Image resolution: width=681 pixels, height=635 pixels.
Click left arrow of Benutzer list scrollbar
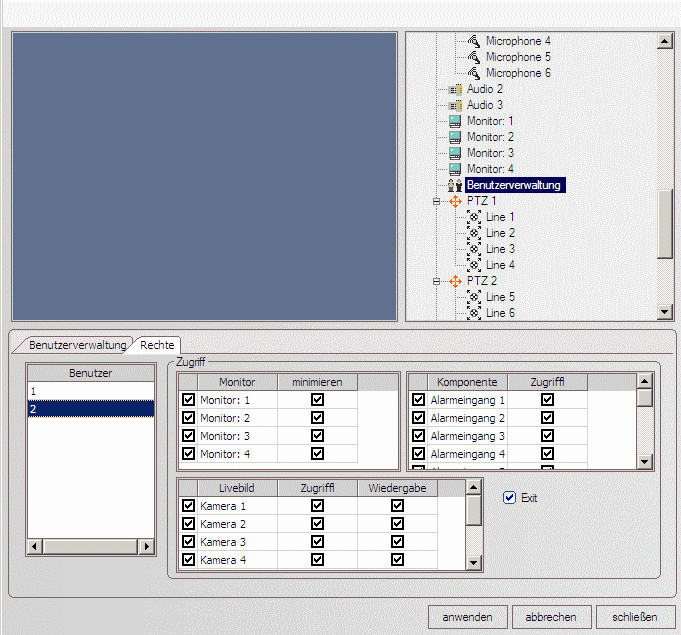click(35, 546)
